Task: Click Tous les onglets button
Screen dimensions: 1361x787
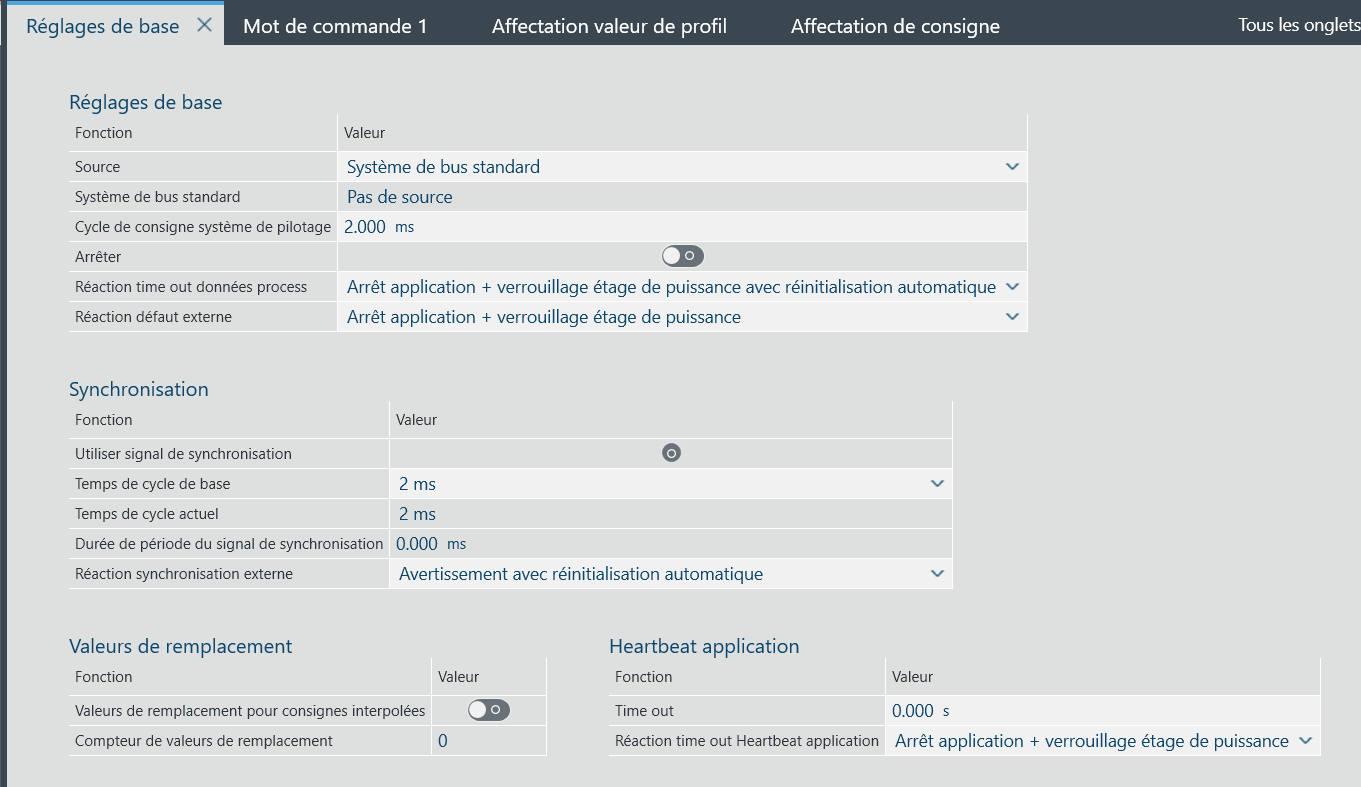Action: click(x=1298, y=25)
